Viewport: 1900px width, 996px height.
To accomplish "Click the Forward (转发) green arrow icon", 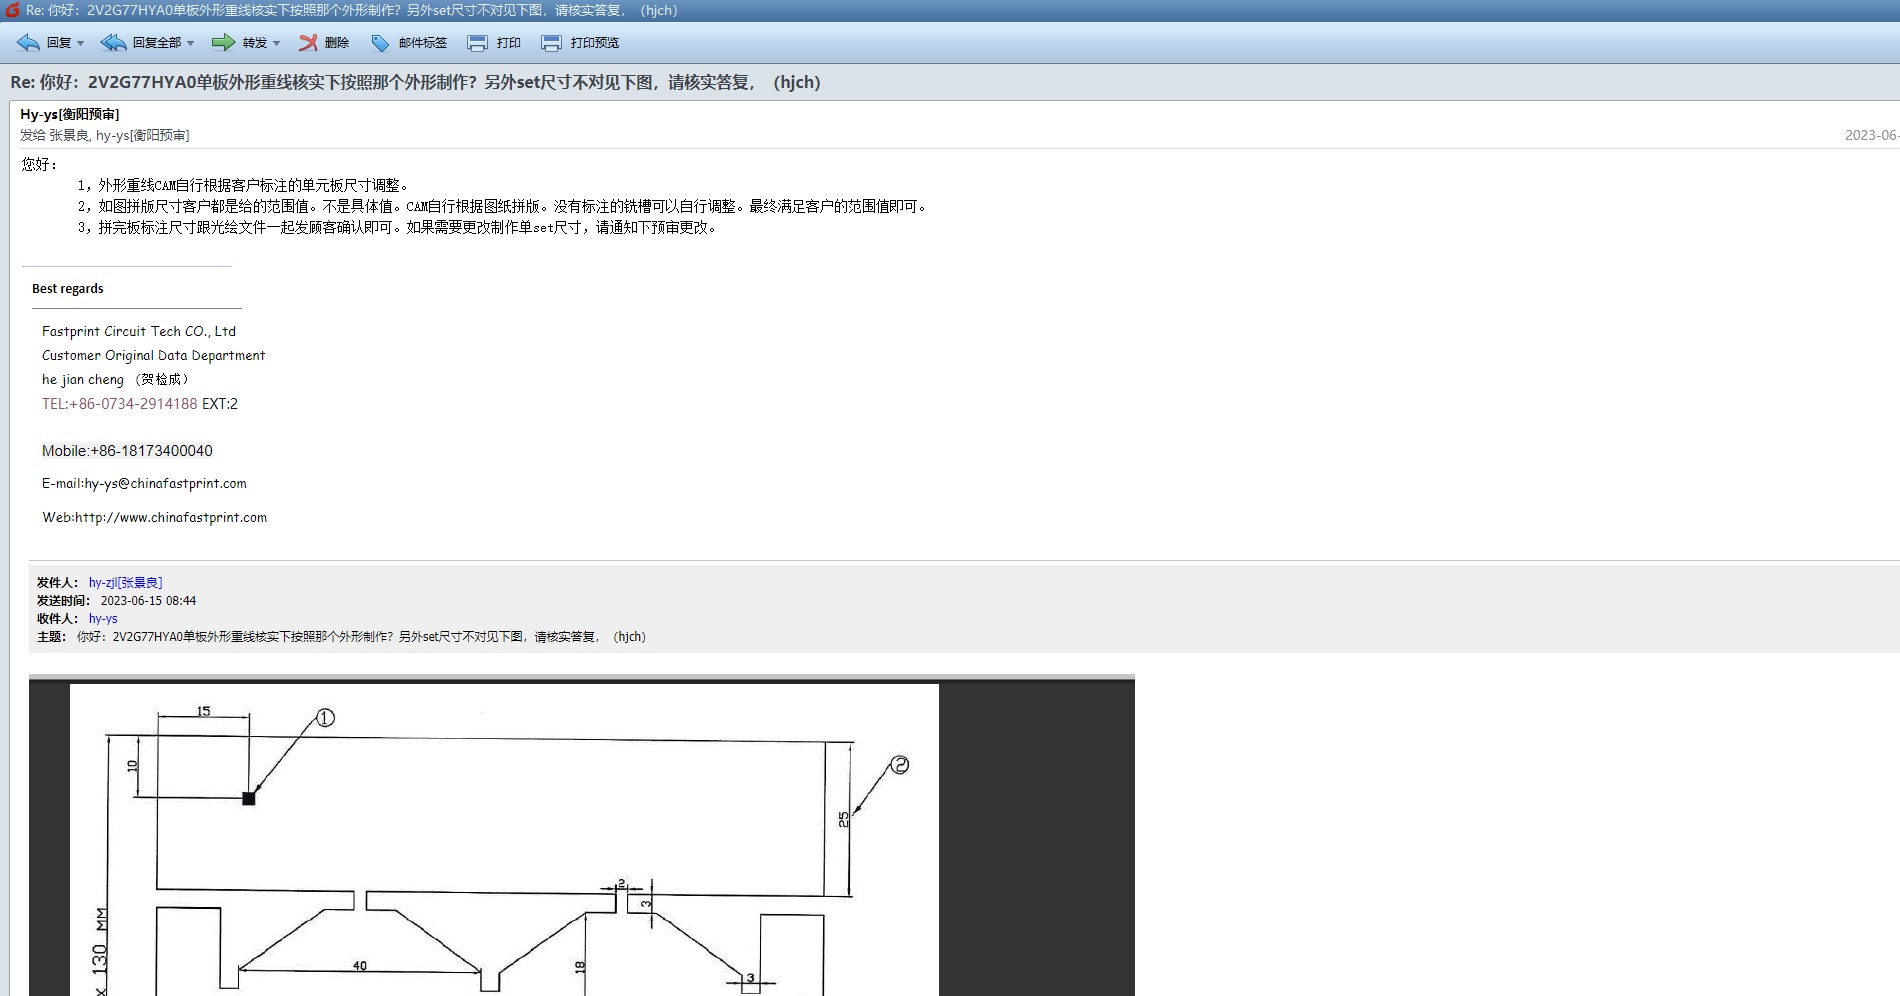I will point(223,43).
